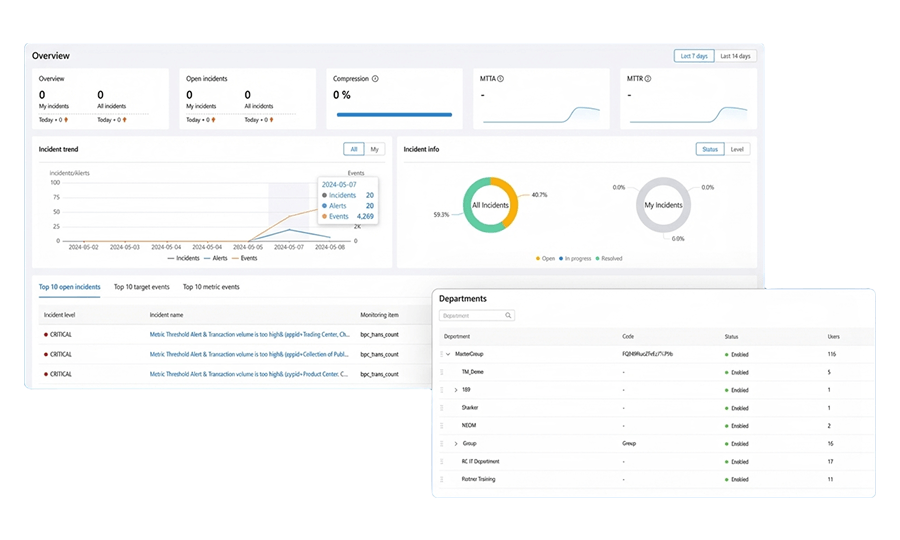Click the All Incidents donut chart
The image size is (900, 540).
tap(491, 205)
